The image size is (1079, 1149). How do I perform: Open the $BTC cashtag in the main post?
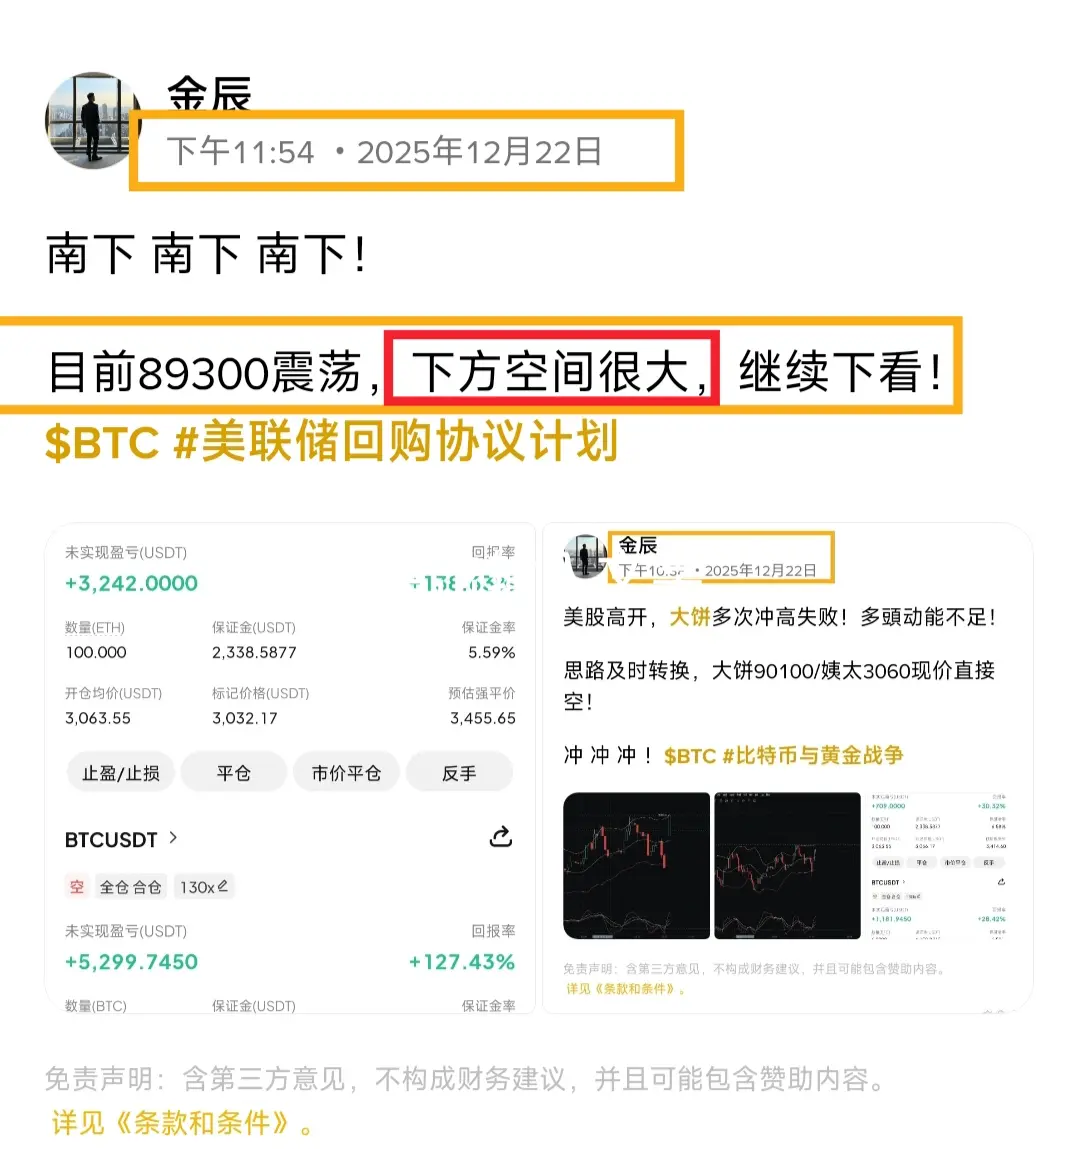coord(102,443)
